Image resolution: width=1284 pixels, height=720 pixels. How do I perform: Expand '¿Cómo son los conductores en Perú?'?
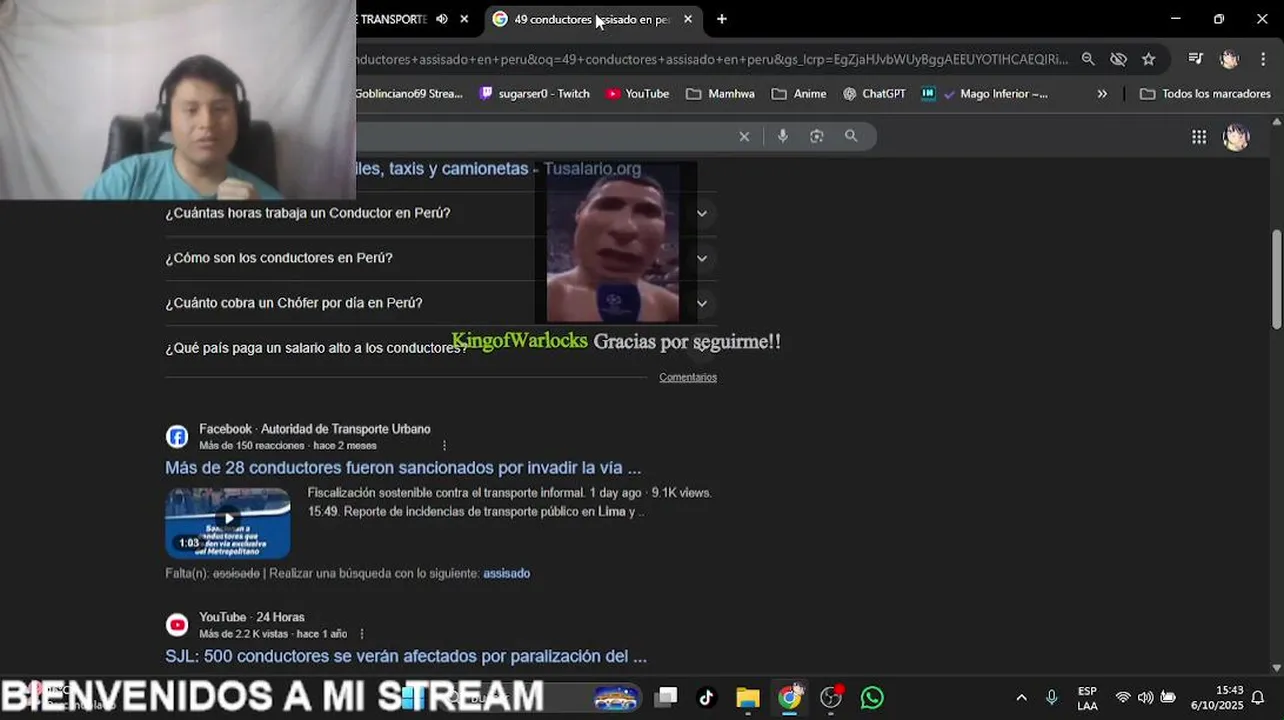point(441,258)
